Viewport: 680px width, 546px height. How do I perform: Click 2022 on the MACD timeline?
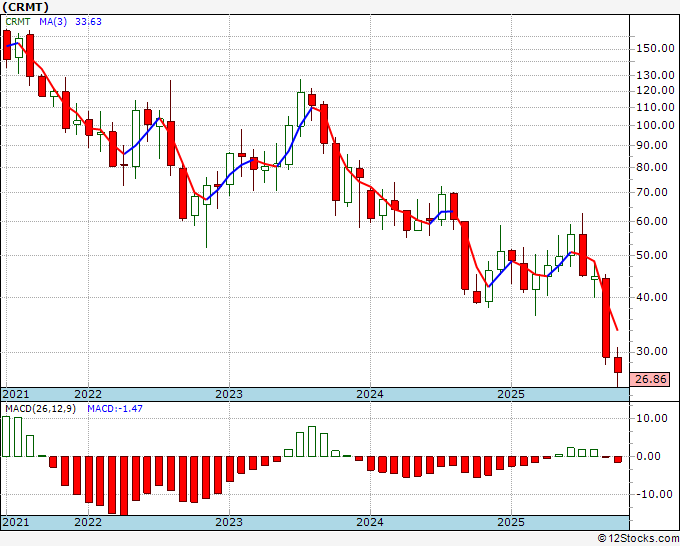click(x=88, y=522)
